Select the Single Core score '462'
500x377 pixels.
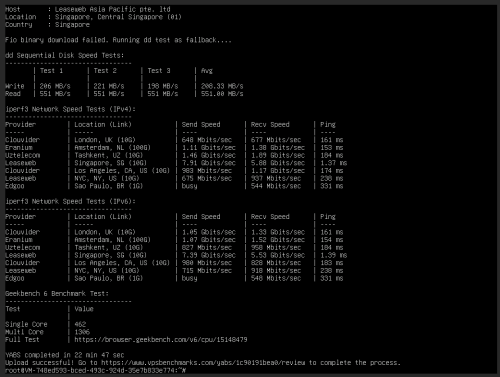click(x=80, y=324)
